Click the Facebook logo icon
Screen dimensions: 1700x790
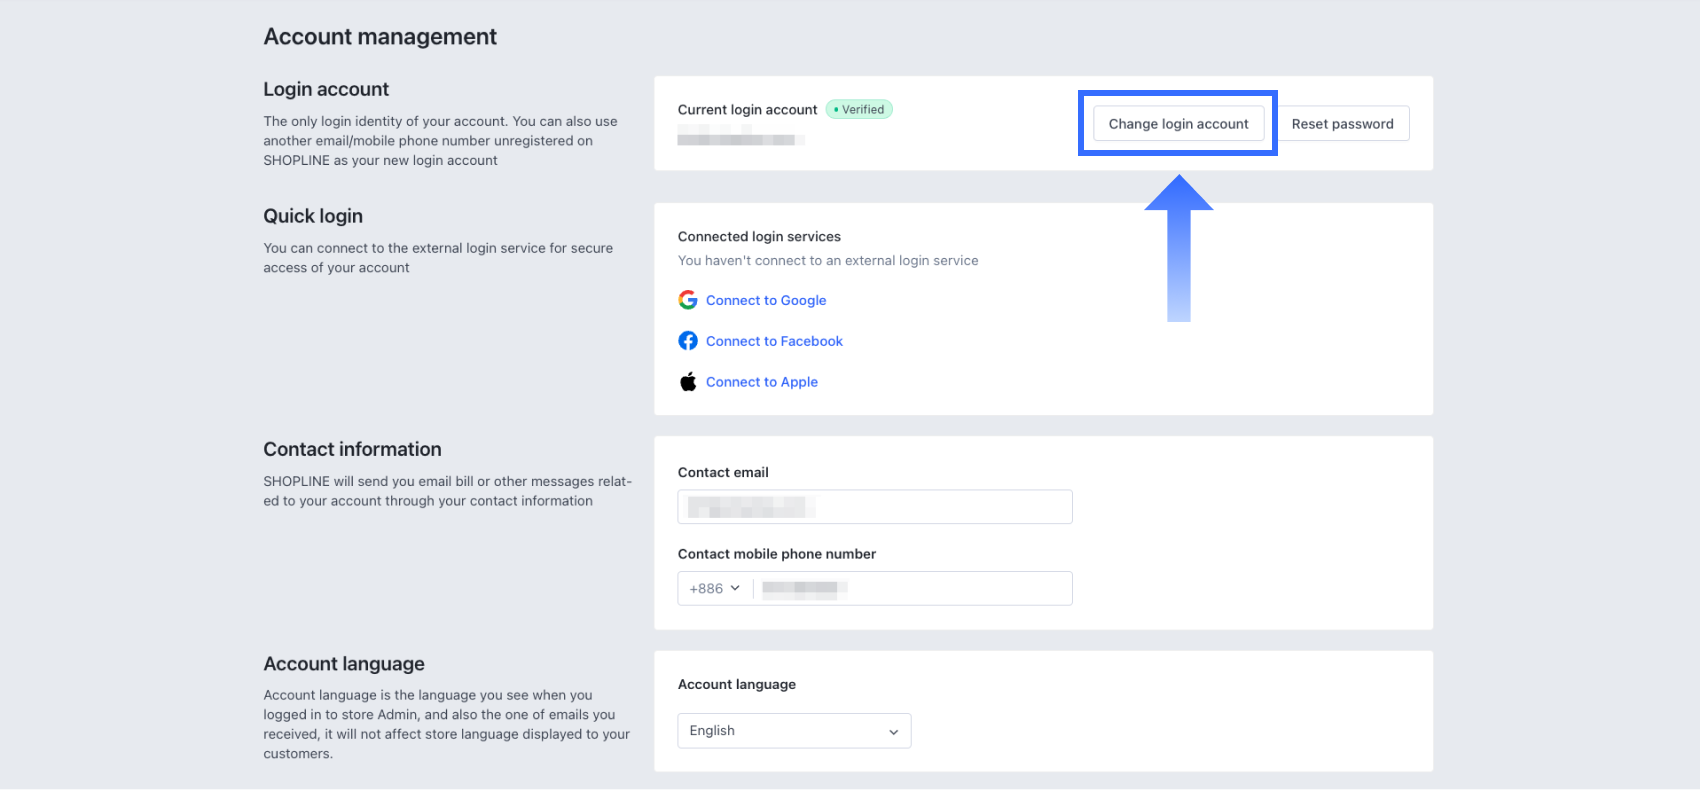[688, 341]
